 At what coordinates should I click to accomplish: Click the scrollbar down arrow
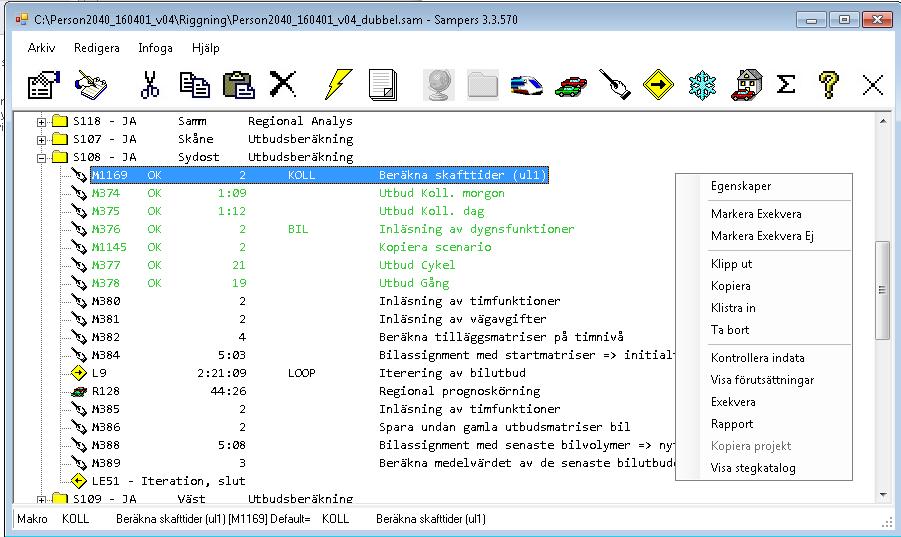pyautogui.click(x=883, y=495)
